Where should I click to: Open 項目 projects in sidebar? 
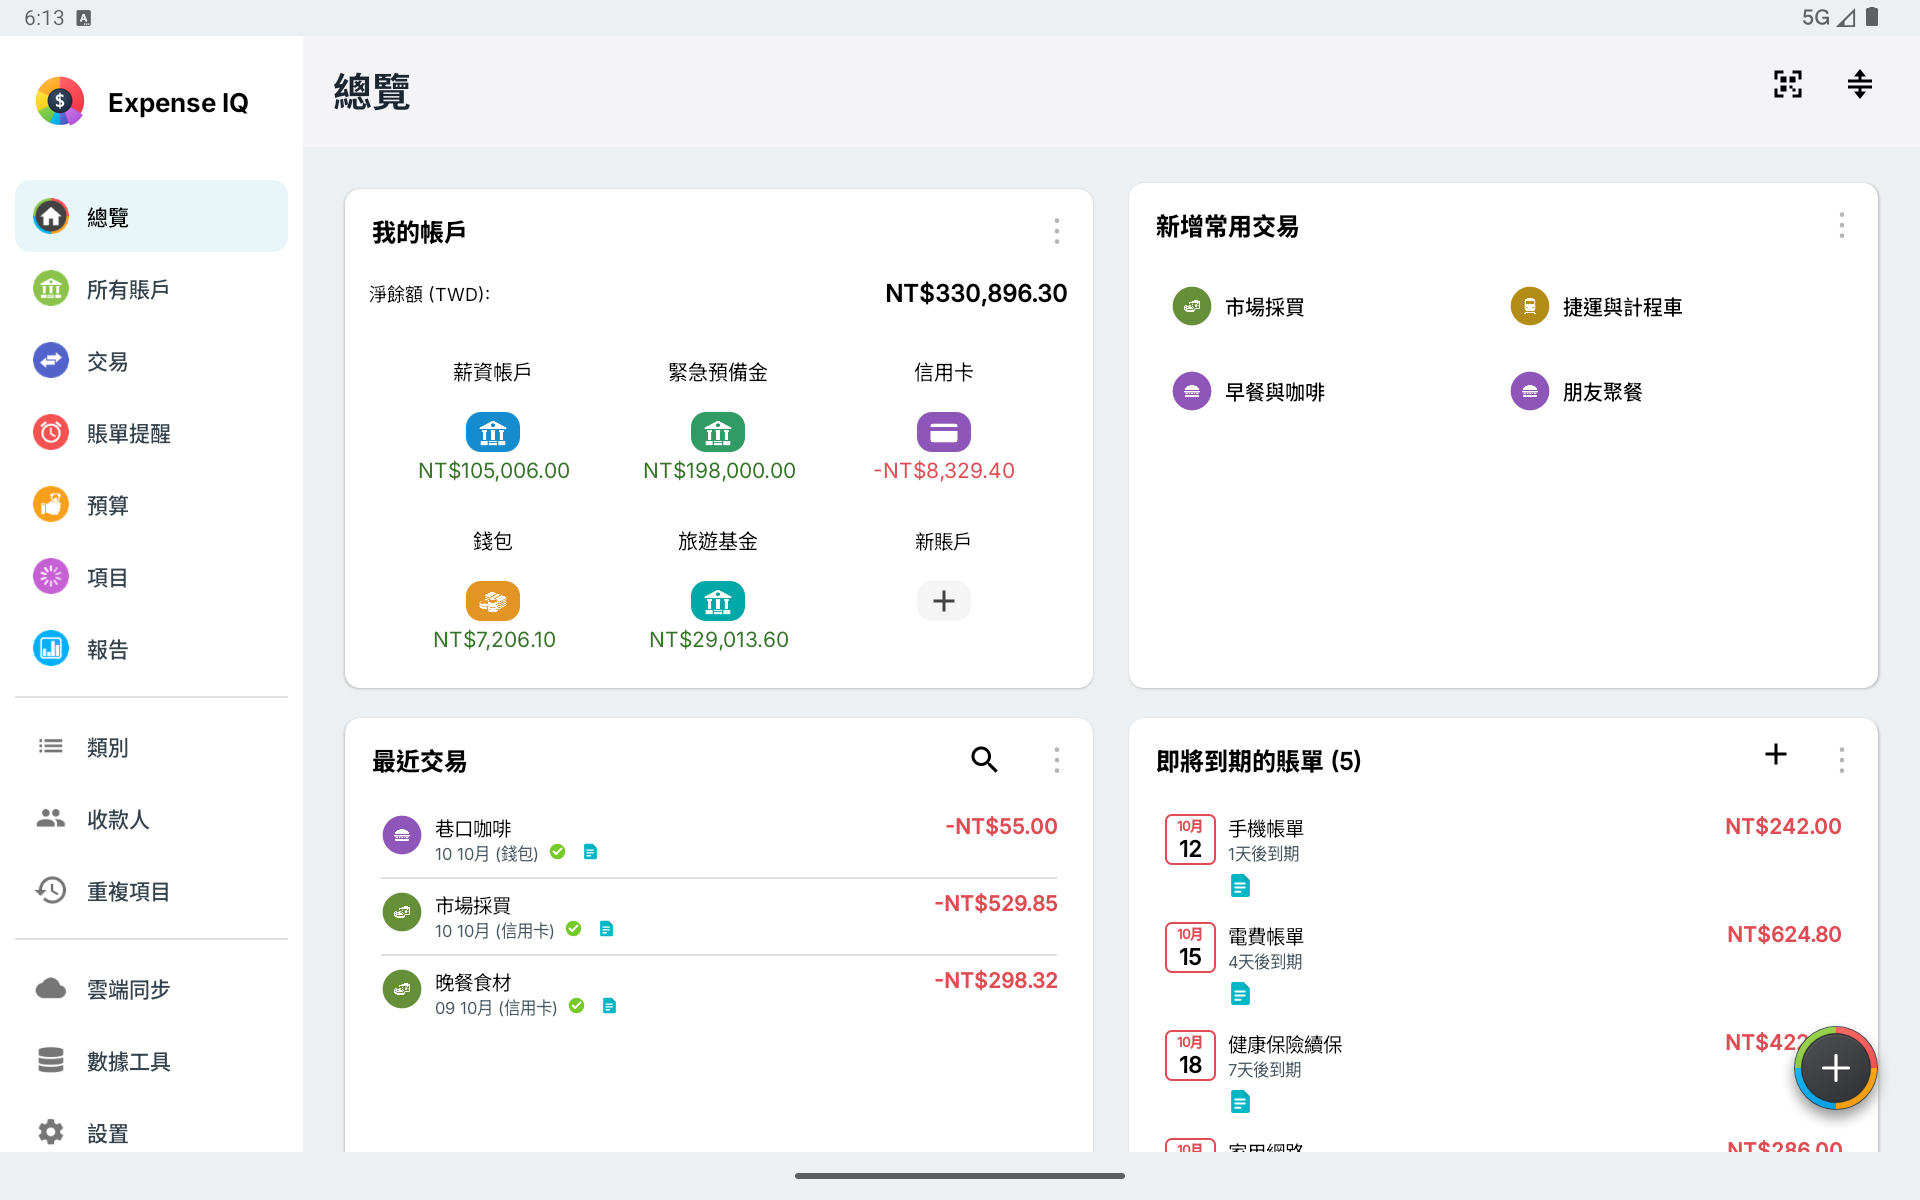(x=151, y=577)
